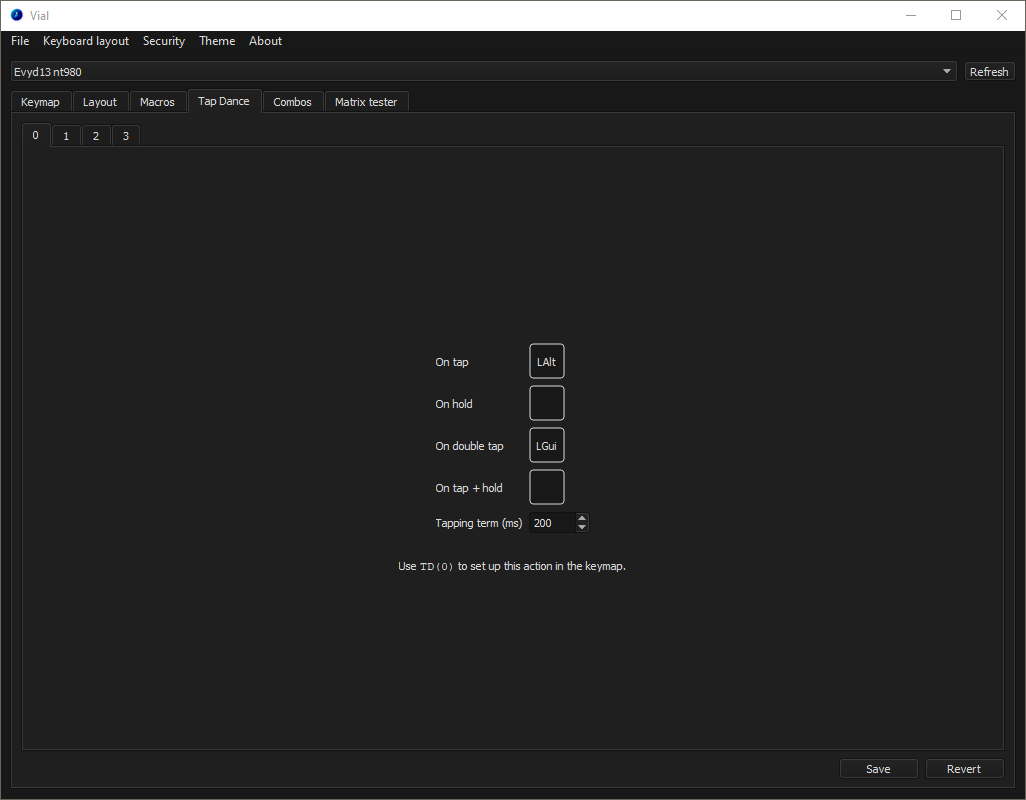1026x800 pixels.
Task: Select tap dance entry tab 0
Action: coord(35,135)
